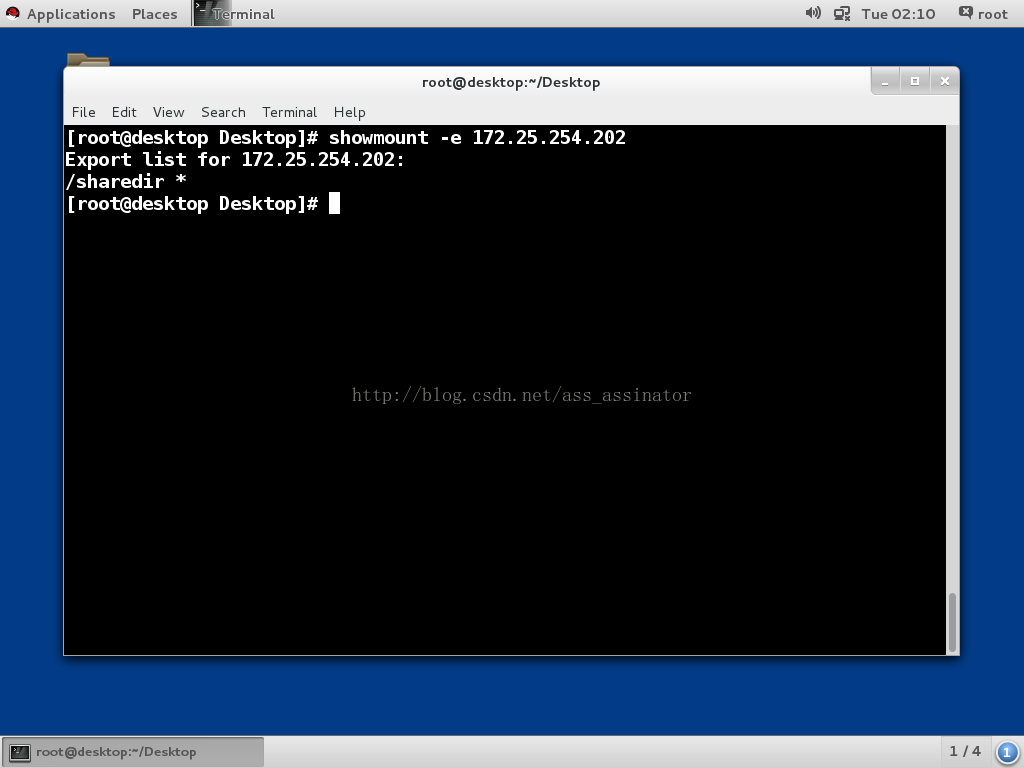Click the terminal cursor at the prompt
This screenshot has height=768, width=1024.
click(x=334, y=204)
